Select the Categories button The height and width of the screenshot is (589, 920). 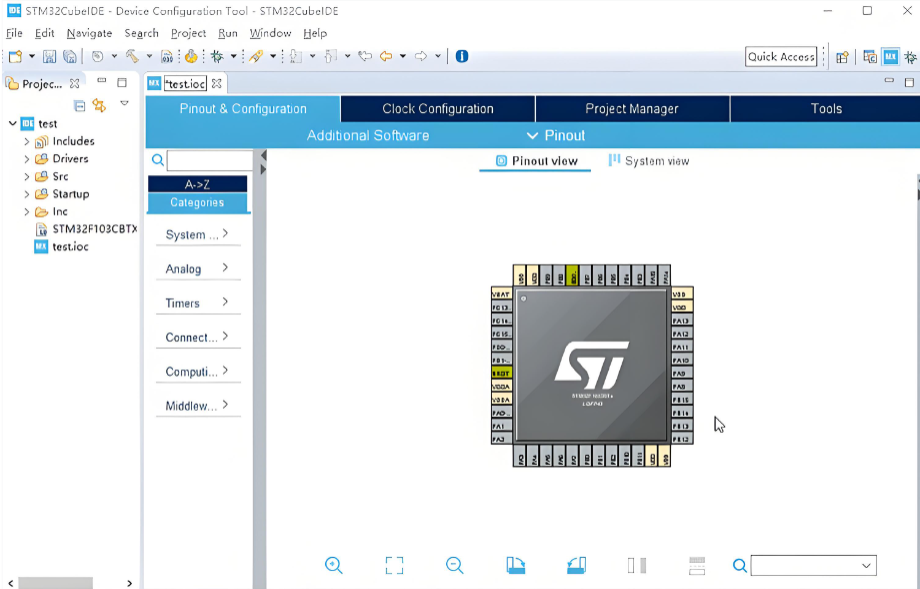pos(197,202)
